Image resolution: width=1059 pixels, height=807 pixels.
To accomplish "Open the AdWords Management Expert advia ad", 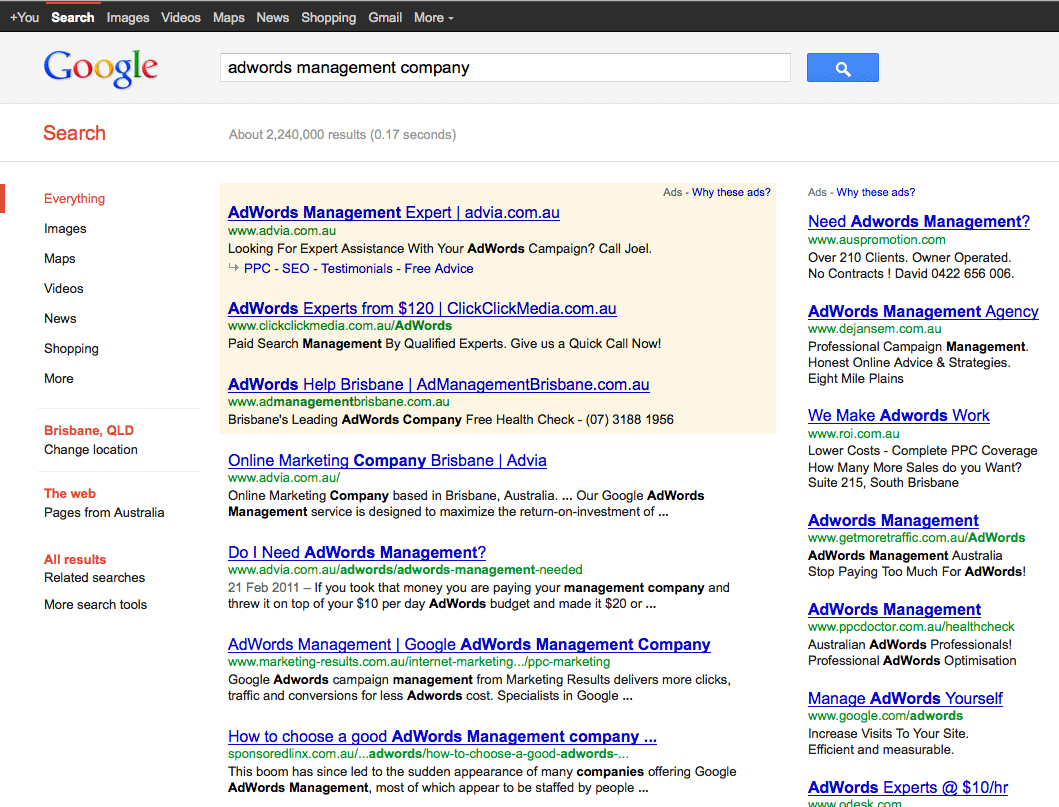I will tap(393, 212).
